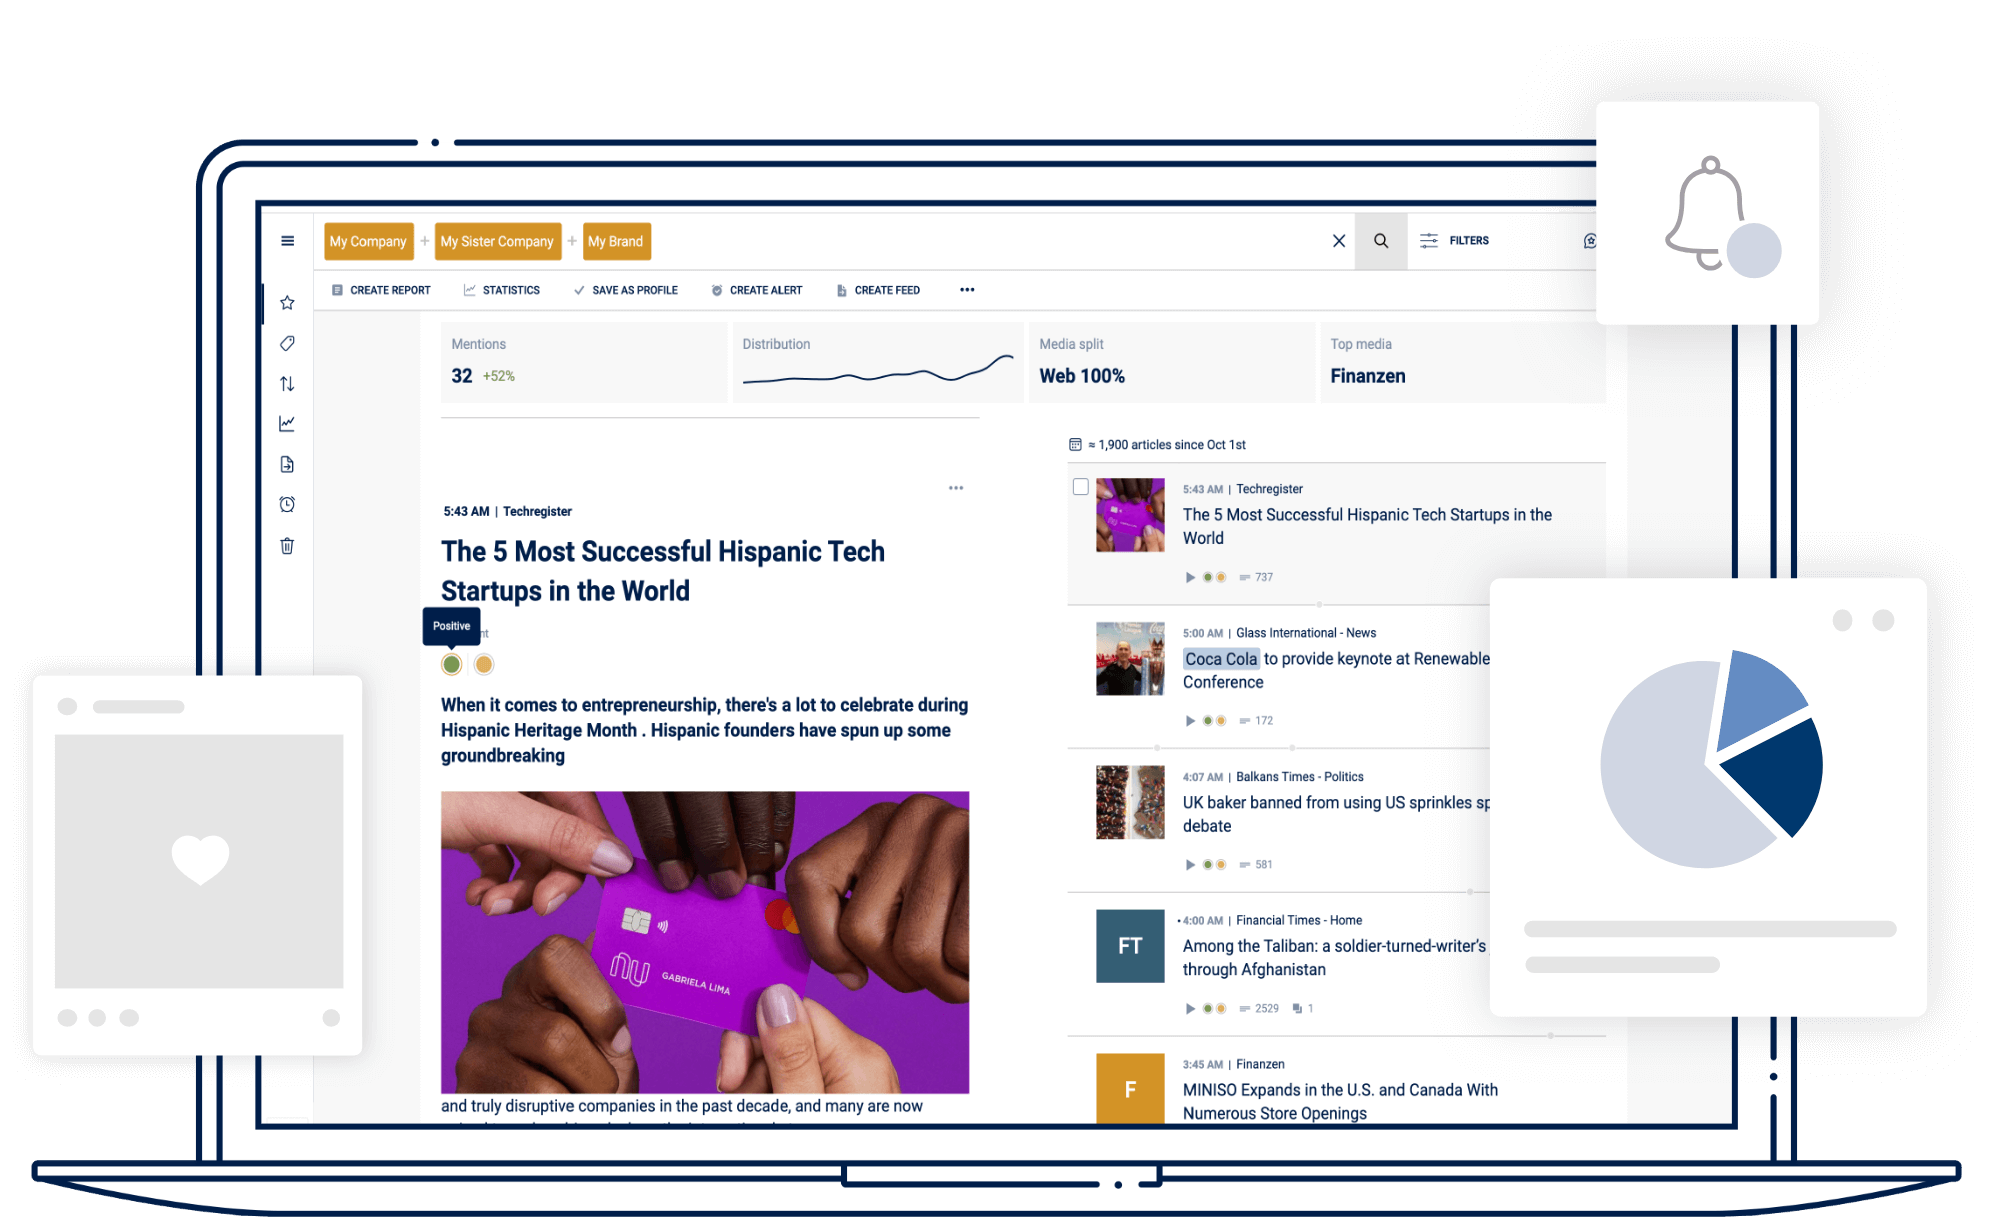
Task: Open the toolbar more options ellipsis
Action: click(x=967, y=290)
